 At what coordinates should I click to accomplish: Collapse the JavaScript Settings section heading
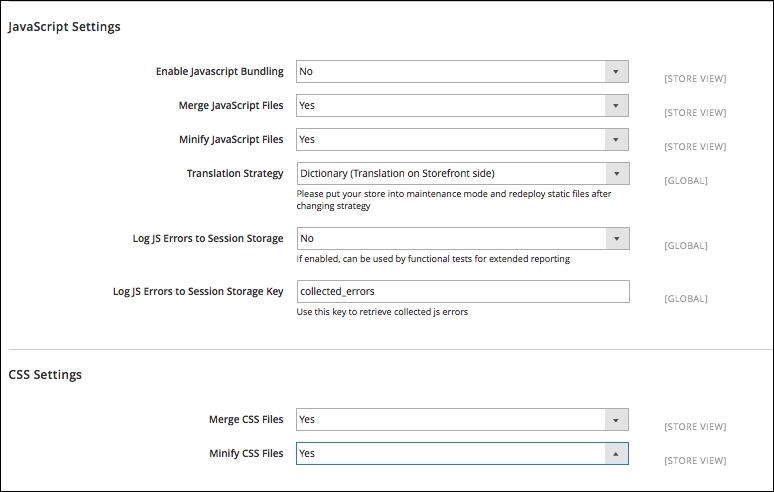(64, 27)
